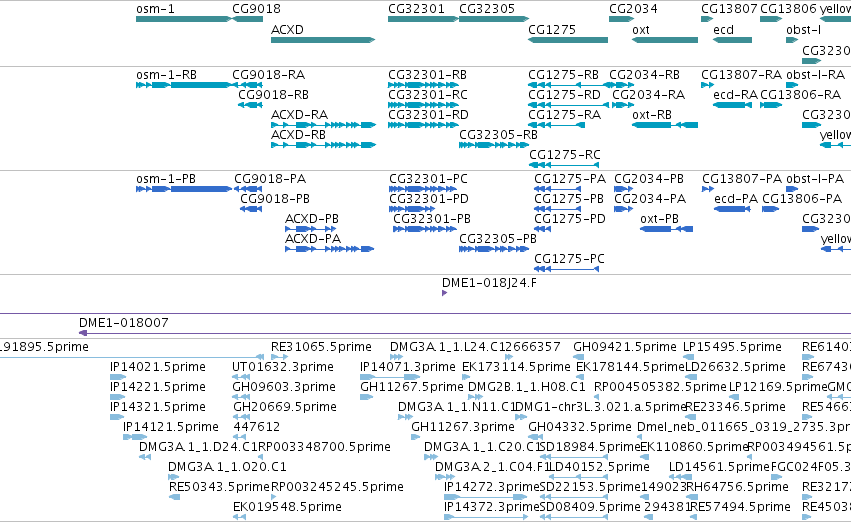851x522 pixels.
Task: Click the DME1-018J24.F marker label
Action: (x=489, y=283)
